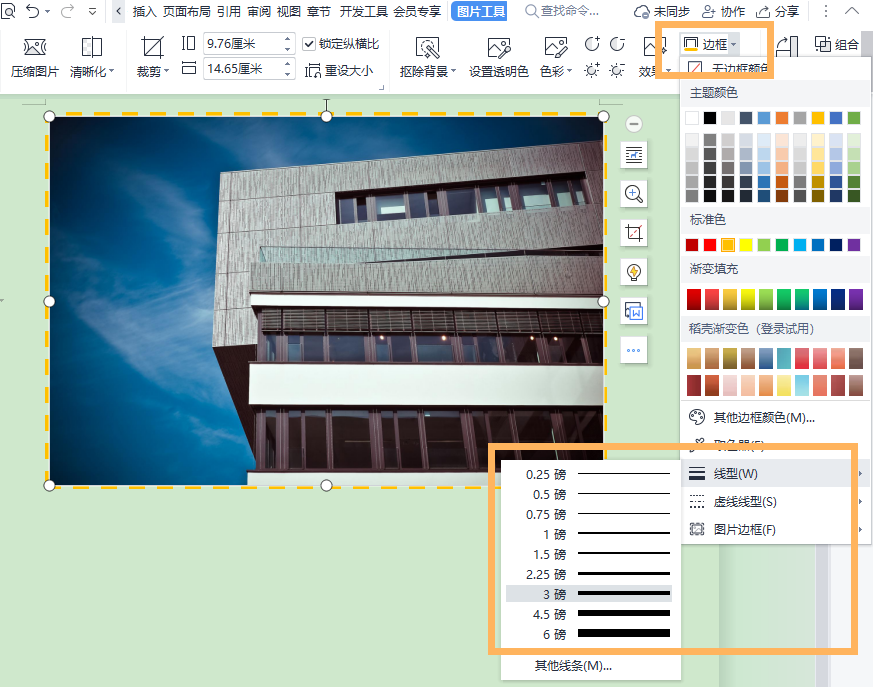Viewport: 873px width, 687px height.
Task: Open the Review (审阅) tab
Action: point(259,11)
